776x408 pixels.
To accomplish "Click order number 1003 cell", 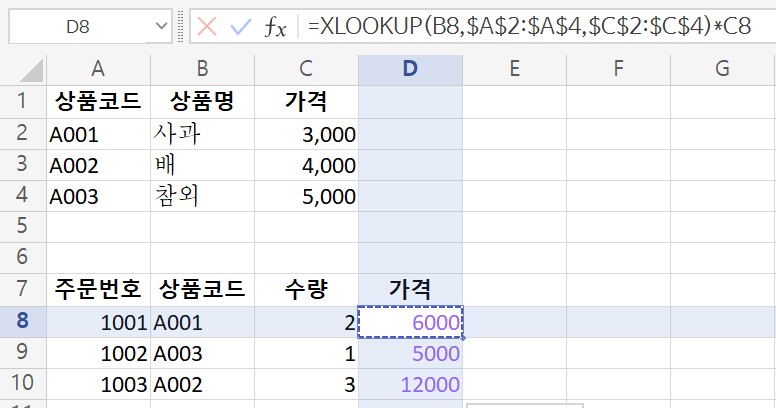I will (x=98, y=384).
